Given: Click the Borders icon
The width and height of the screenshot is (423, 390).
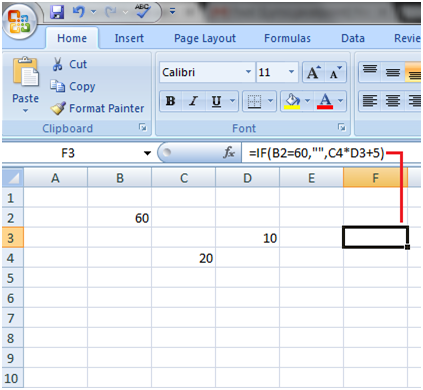Looking at the screenshot, I should point(254,101).
